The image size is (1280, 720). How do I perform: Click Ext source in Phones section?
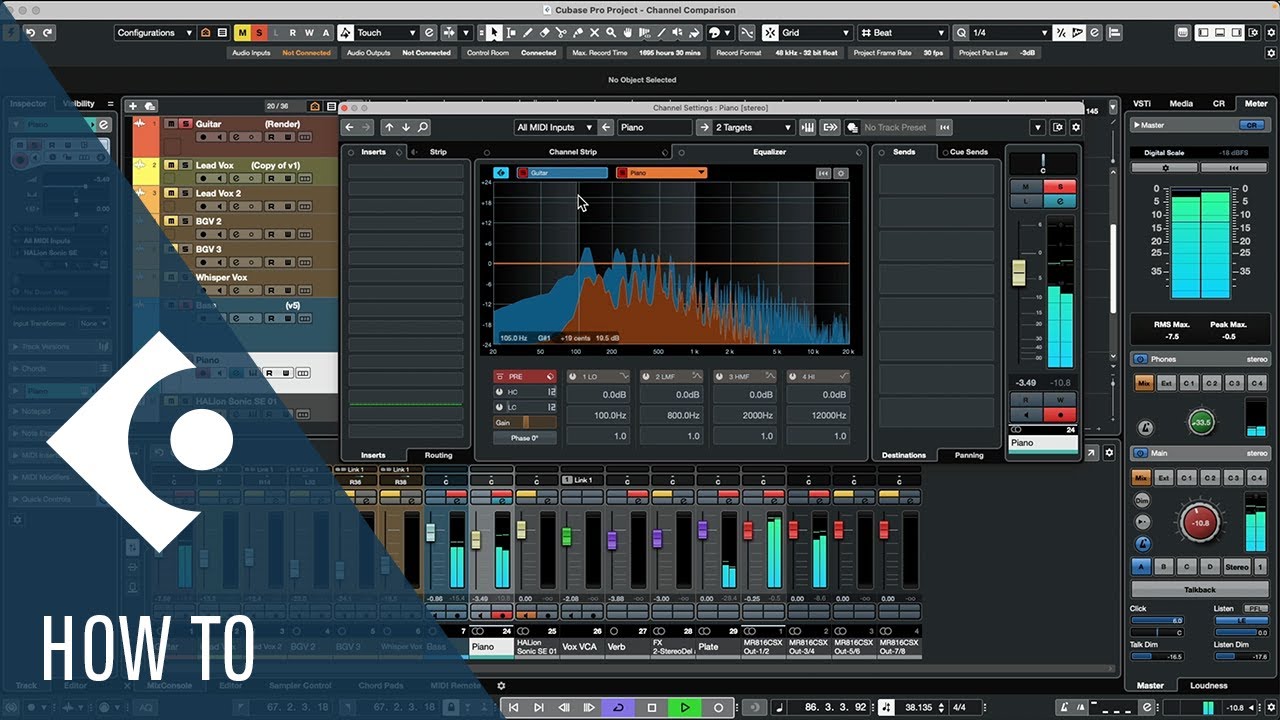coord(1166,383)
